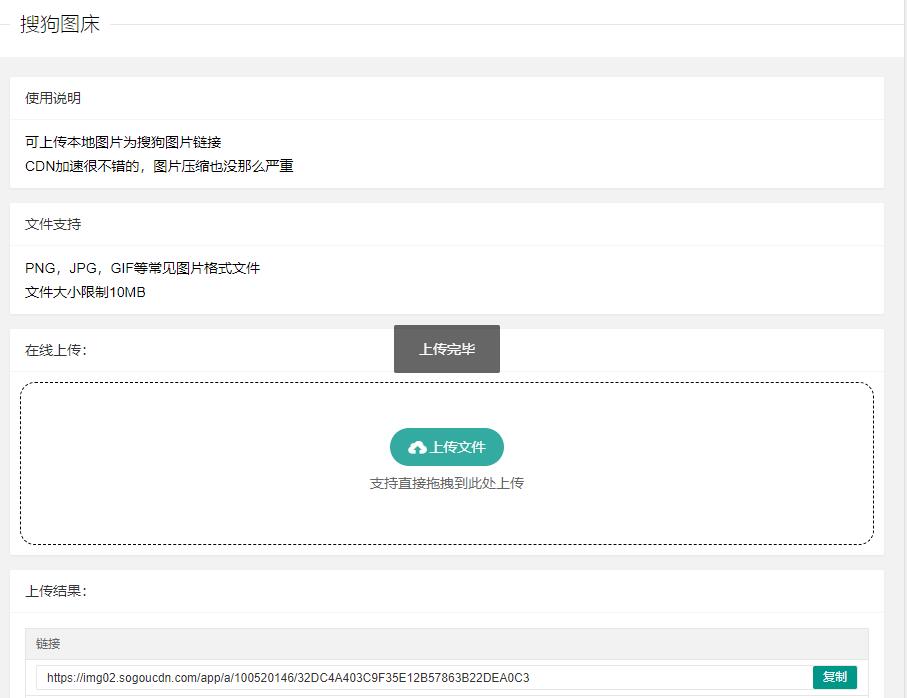Click the 上传结果 section heading
Viewport: 907px width, 698px height.
(x=56, y=591)
